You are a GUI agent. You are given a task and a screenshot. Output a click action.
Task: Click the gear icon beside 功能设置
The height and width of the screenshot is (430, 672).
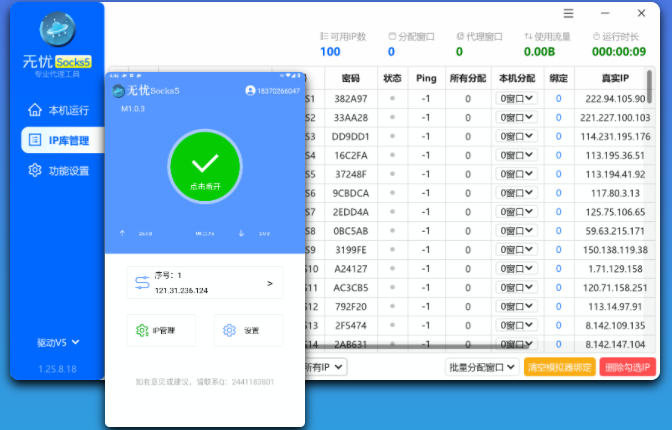tap(35, 170)
